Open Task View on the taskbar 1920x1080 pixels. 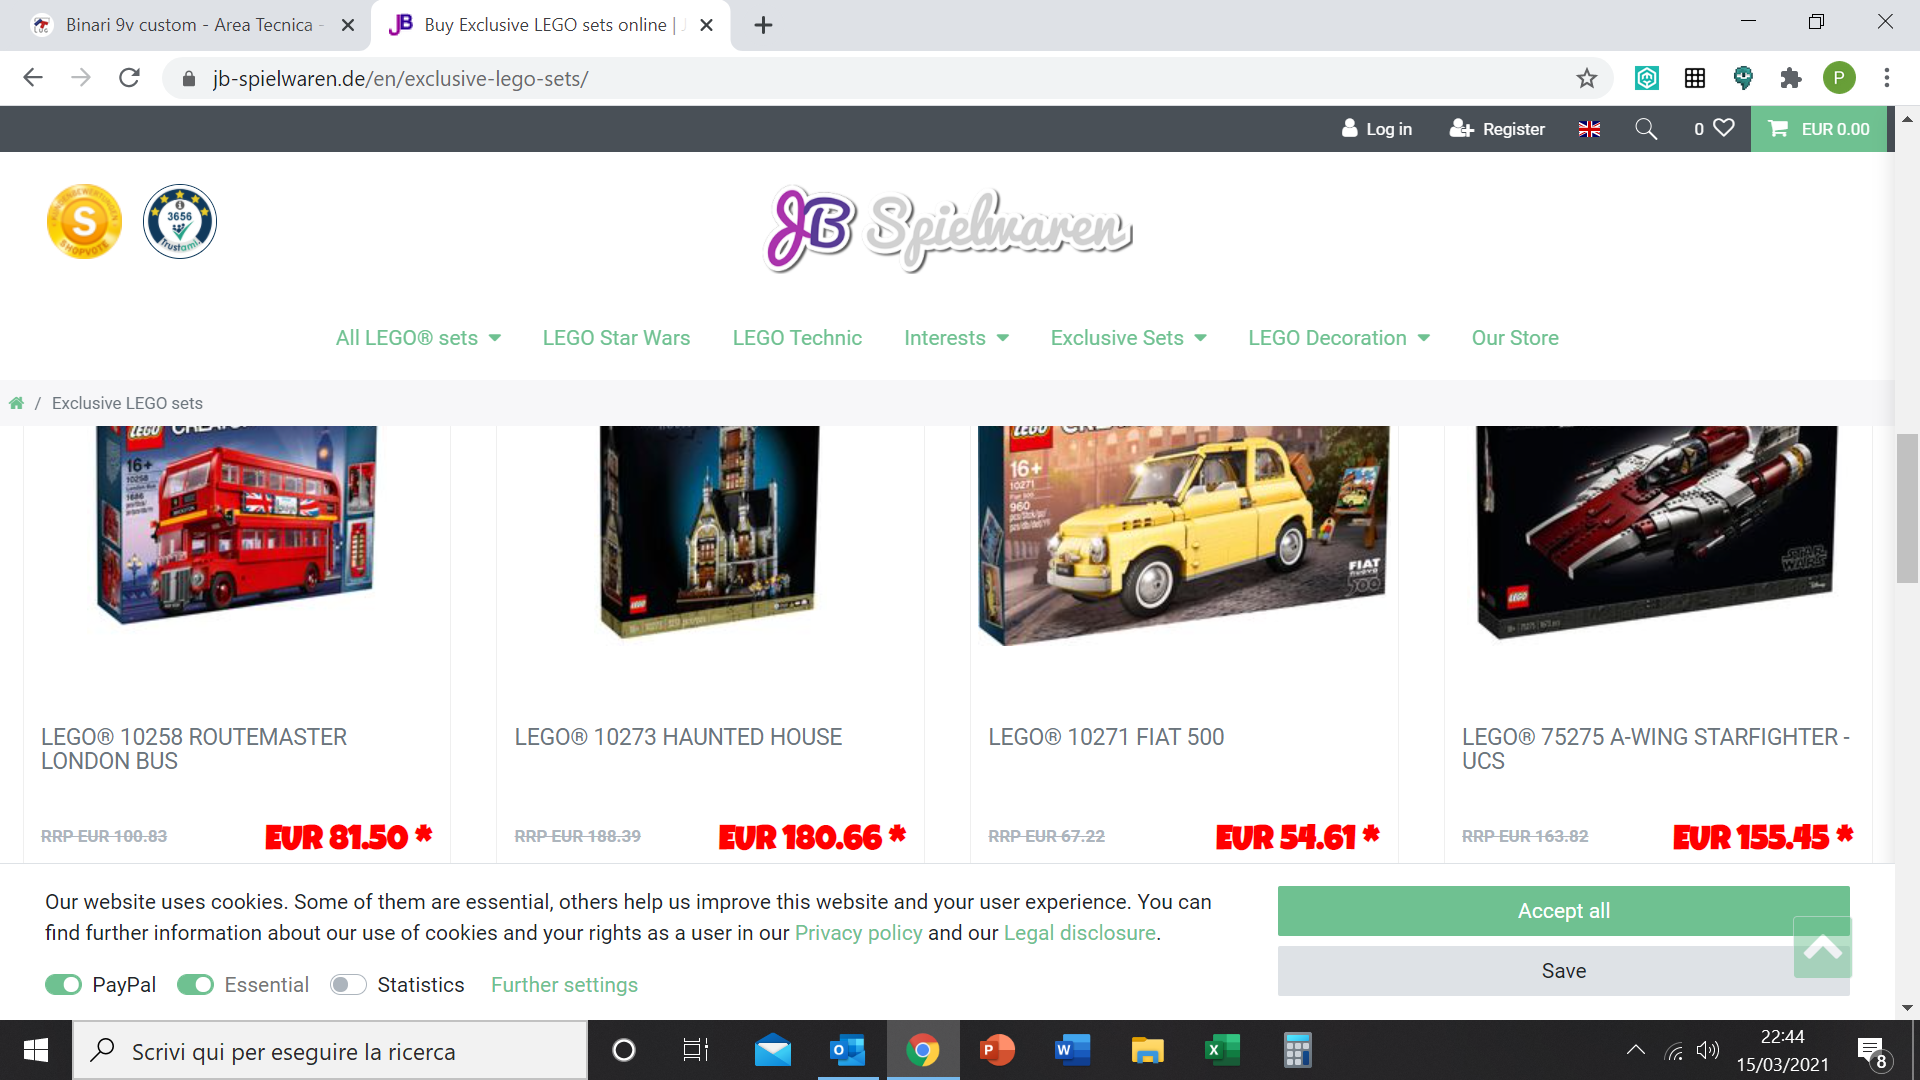pyautogui.click(x=696, y=1050)
